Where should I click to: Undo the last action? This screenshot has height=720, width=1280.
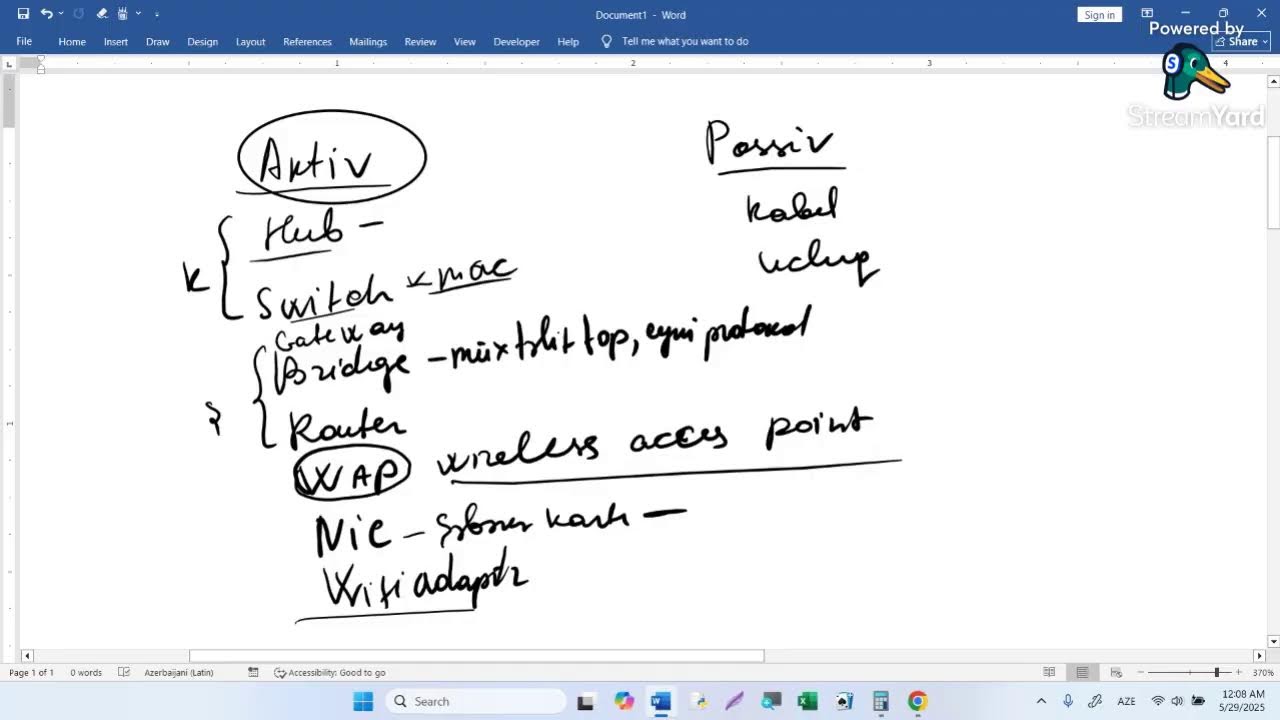pyautogui.click(x=46, y=14)
